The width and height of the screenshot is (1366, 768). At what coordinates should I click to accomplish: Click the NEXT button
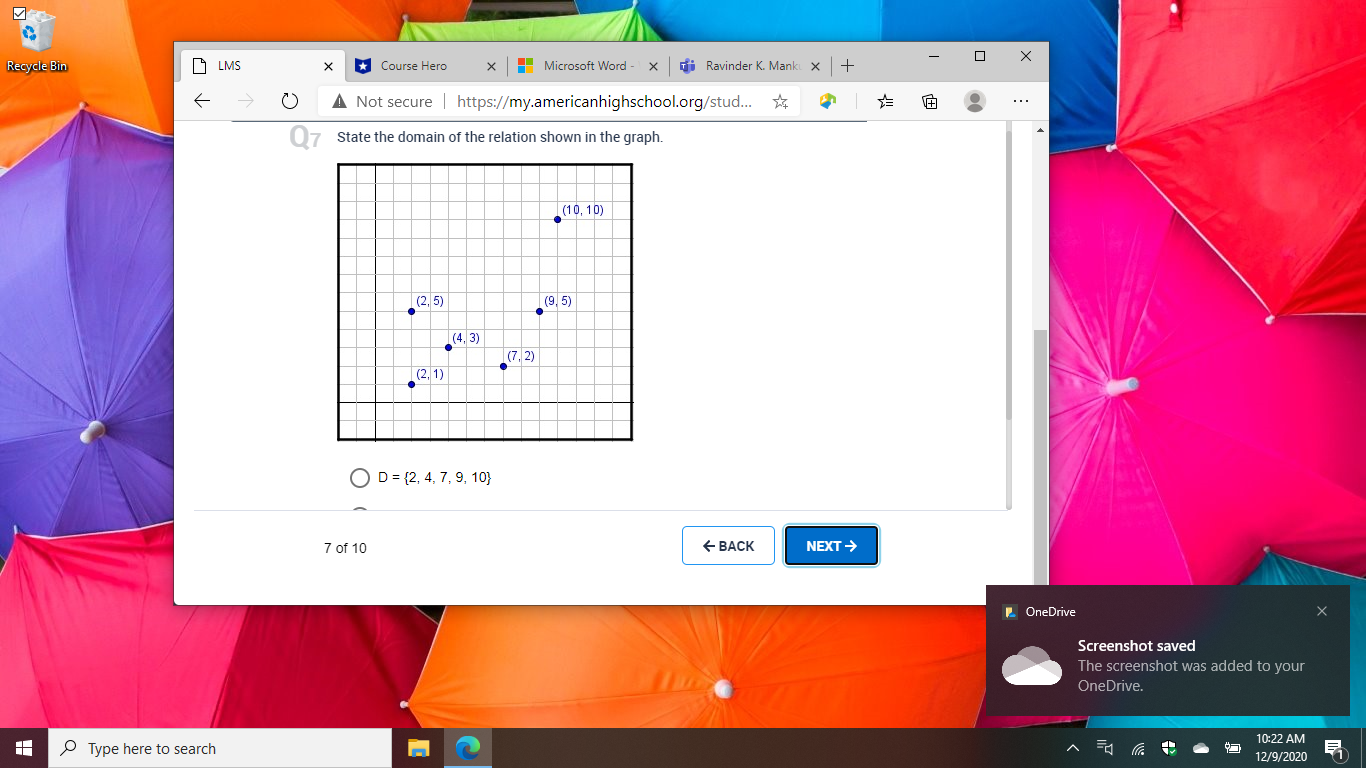pos(831,545)
